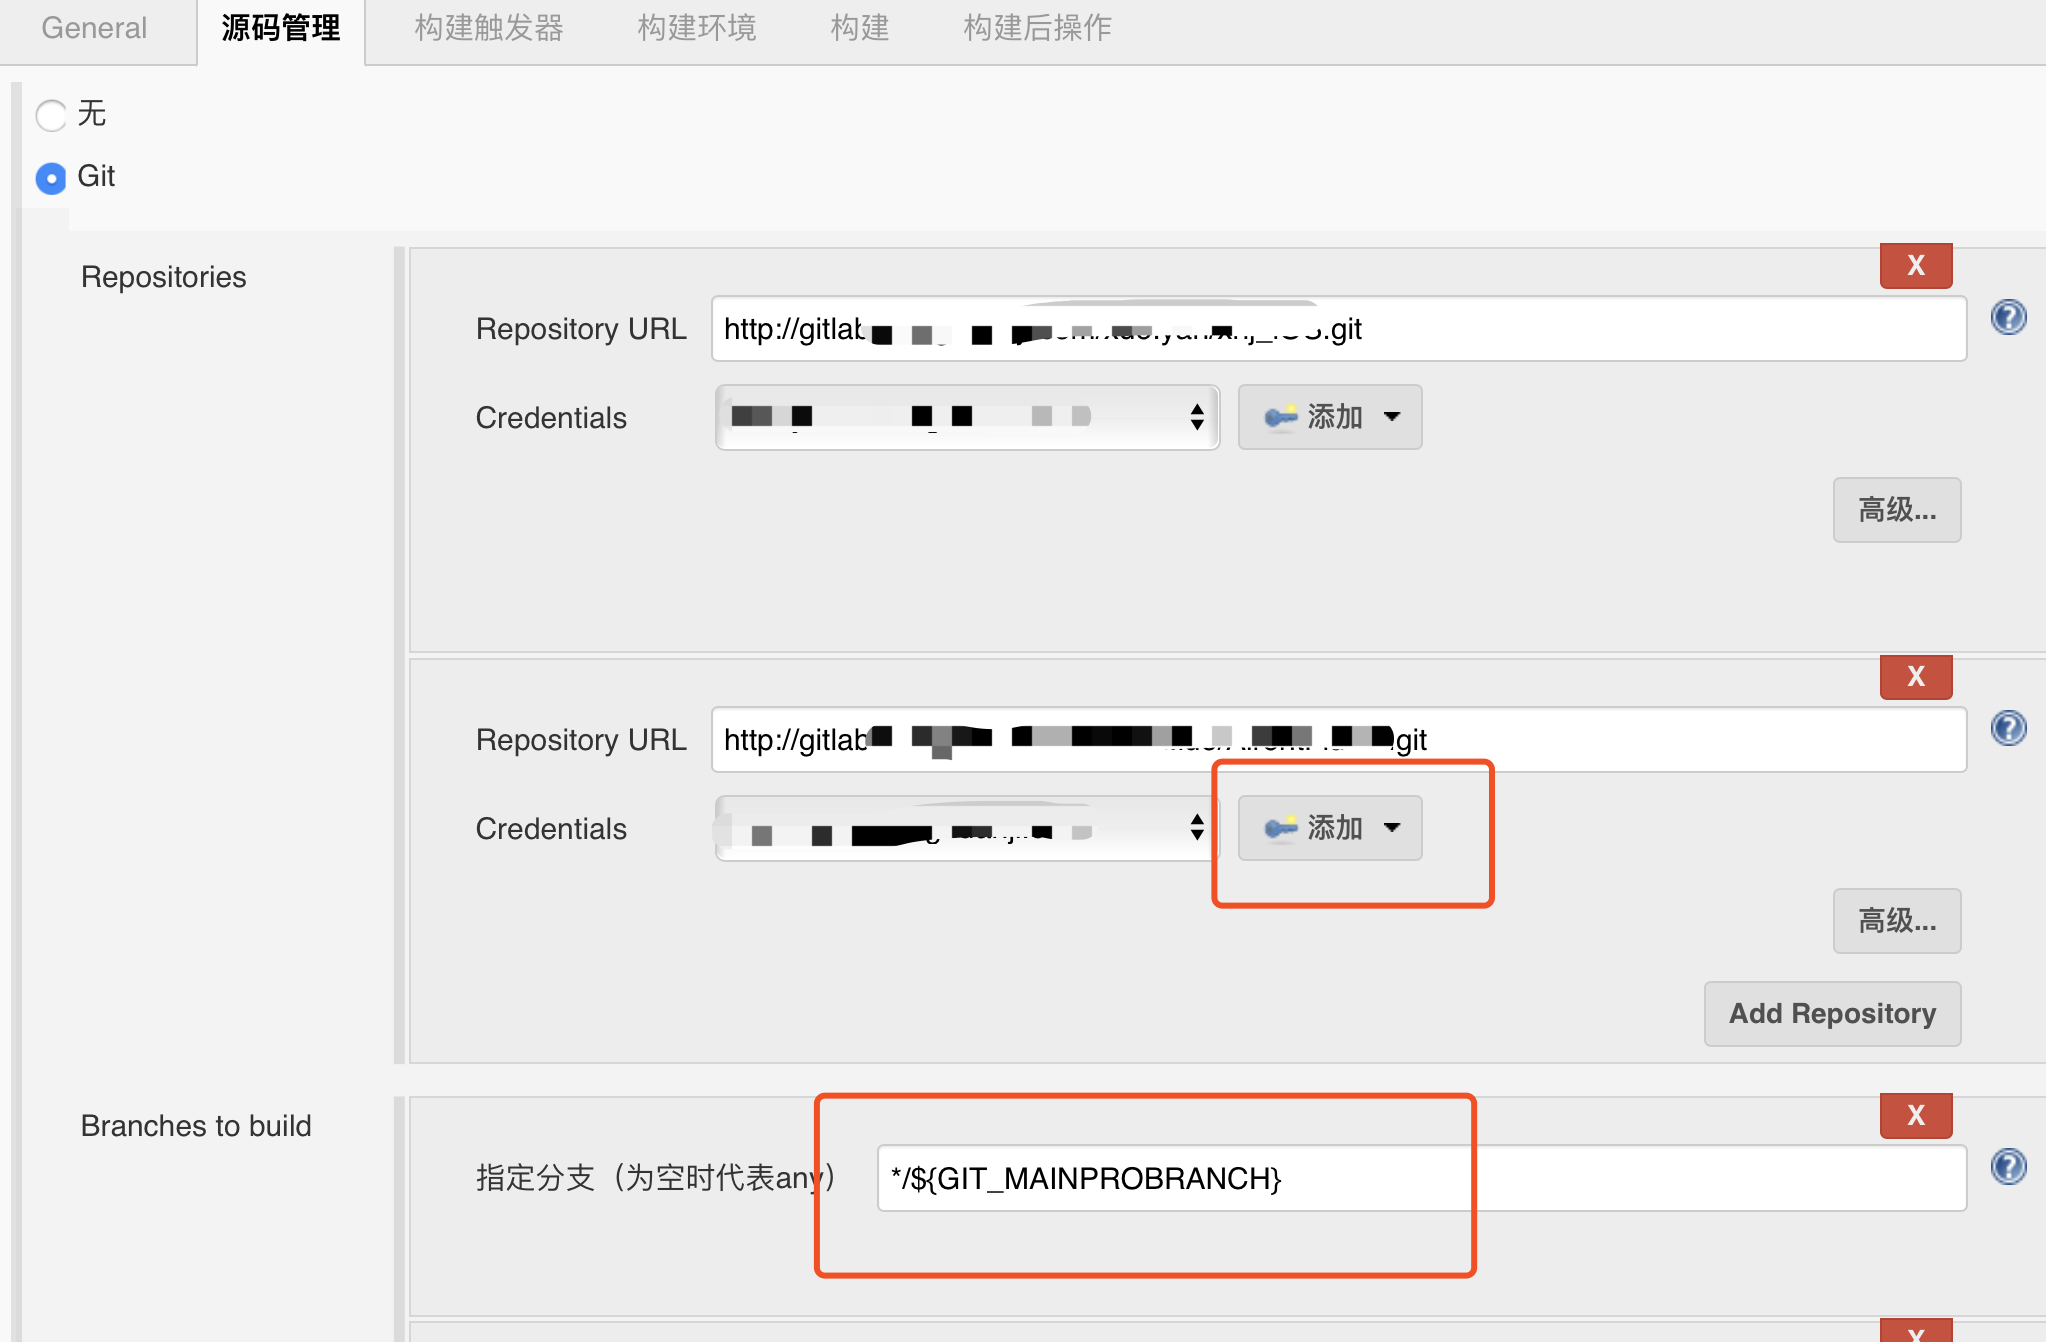Click key icon in first 添加 credentials button

coord(1280,417)
